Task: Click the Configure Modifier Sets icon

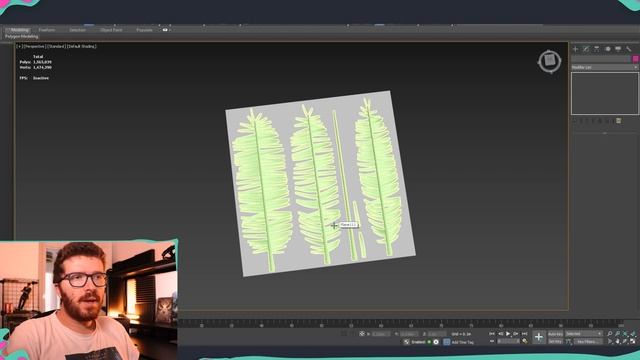Action: (619, 121)
